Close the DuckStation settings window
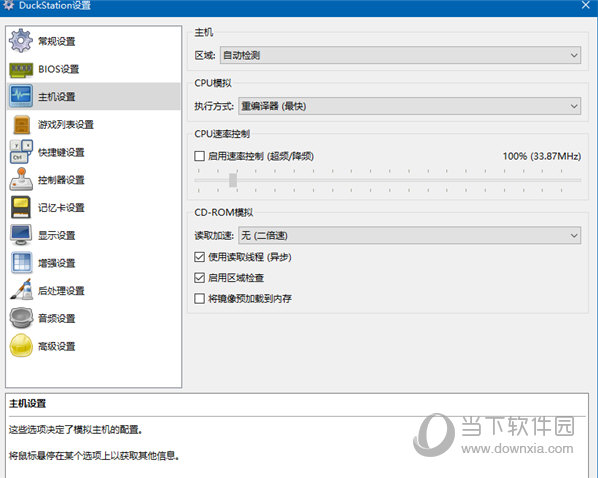The width and height of the screenshot is (598, 478). pyautogui.click(x=586, y=5)
